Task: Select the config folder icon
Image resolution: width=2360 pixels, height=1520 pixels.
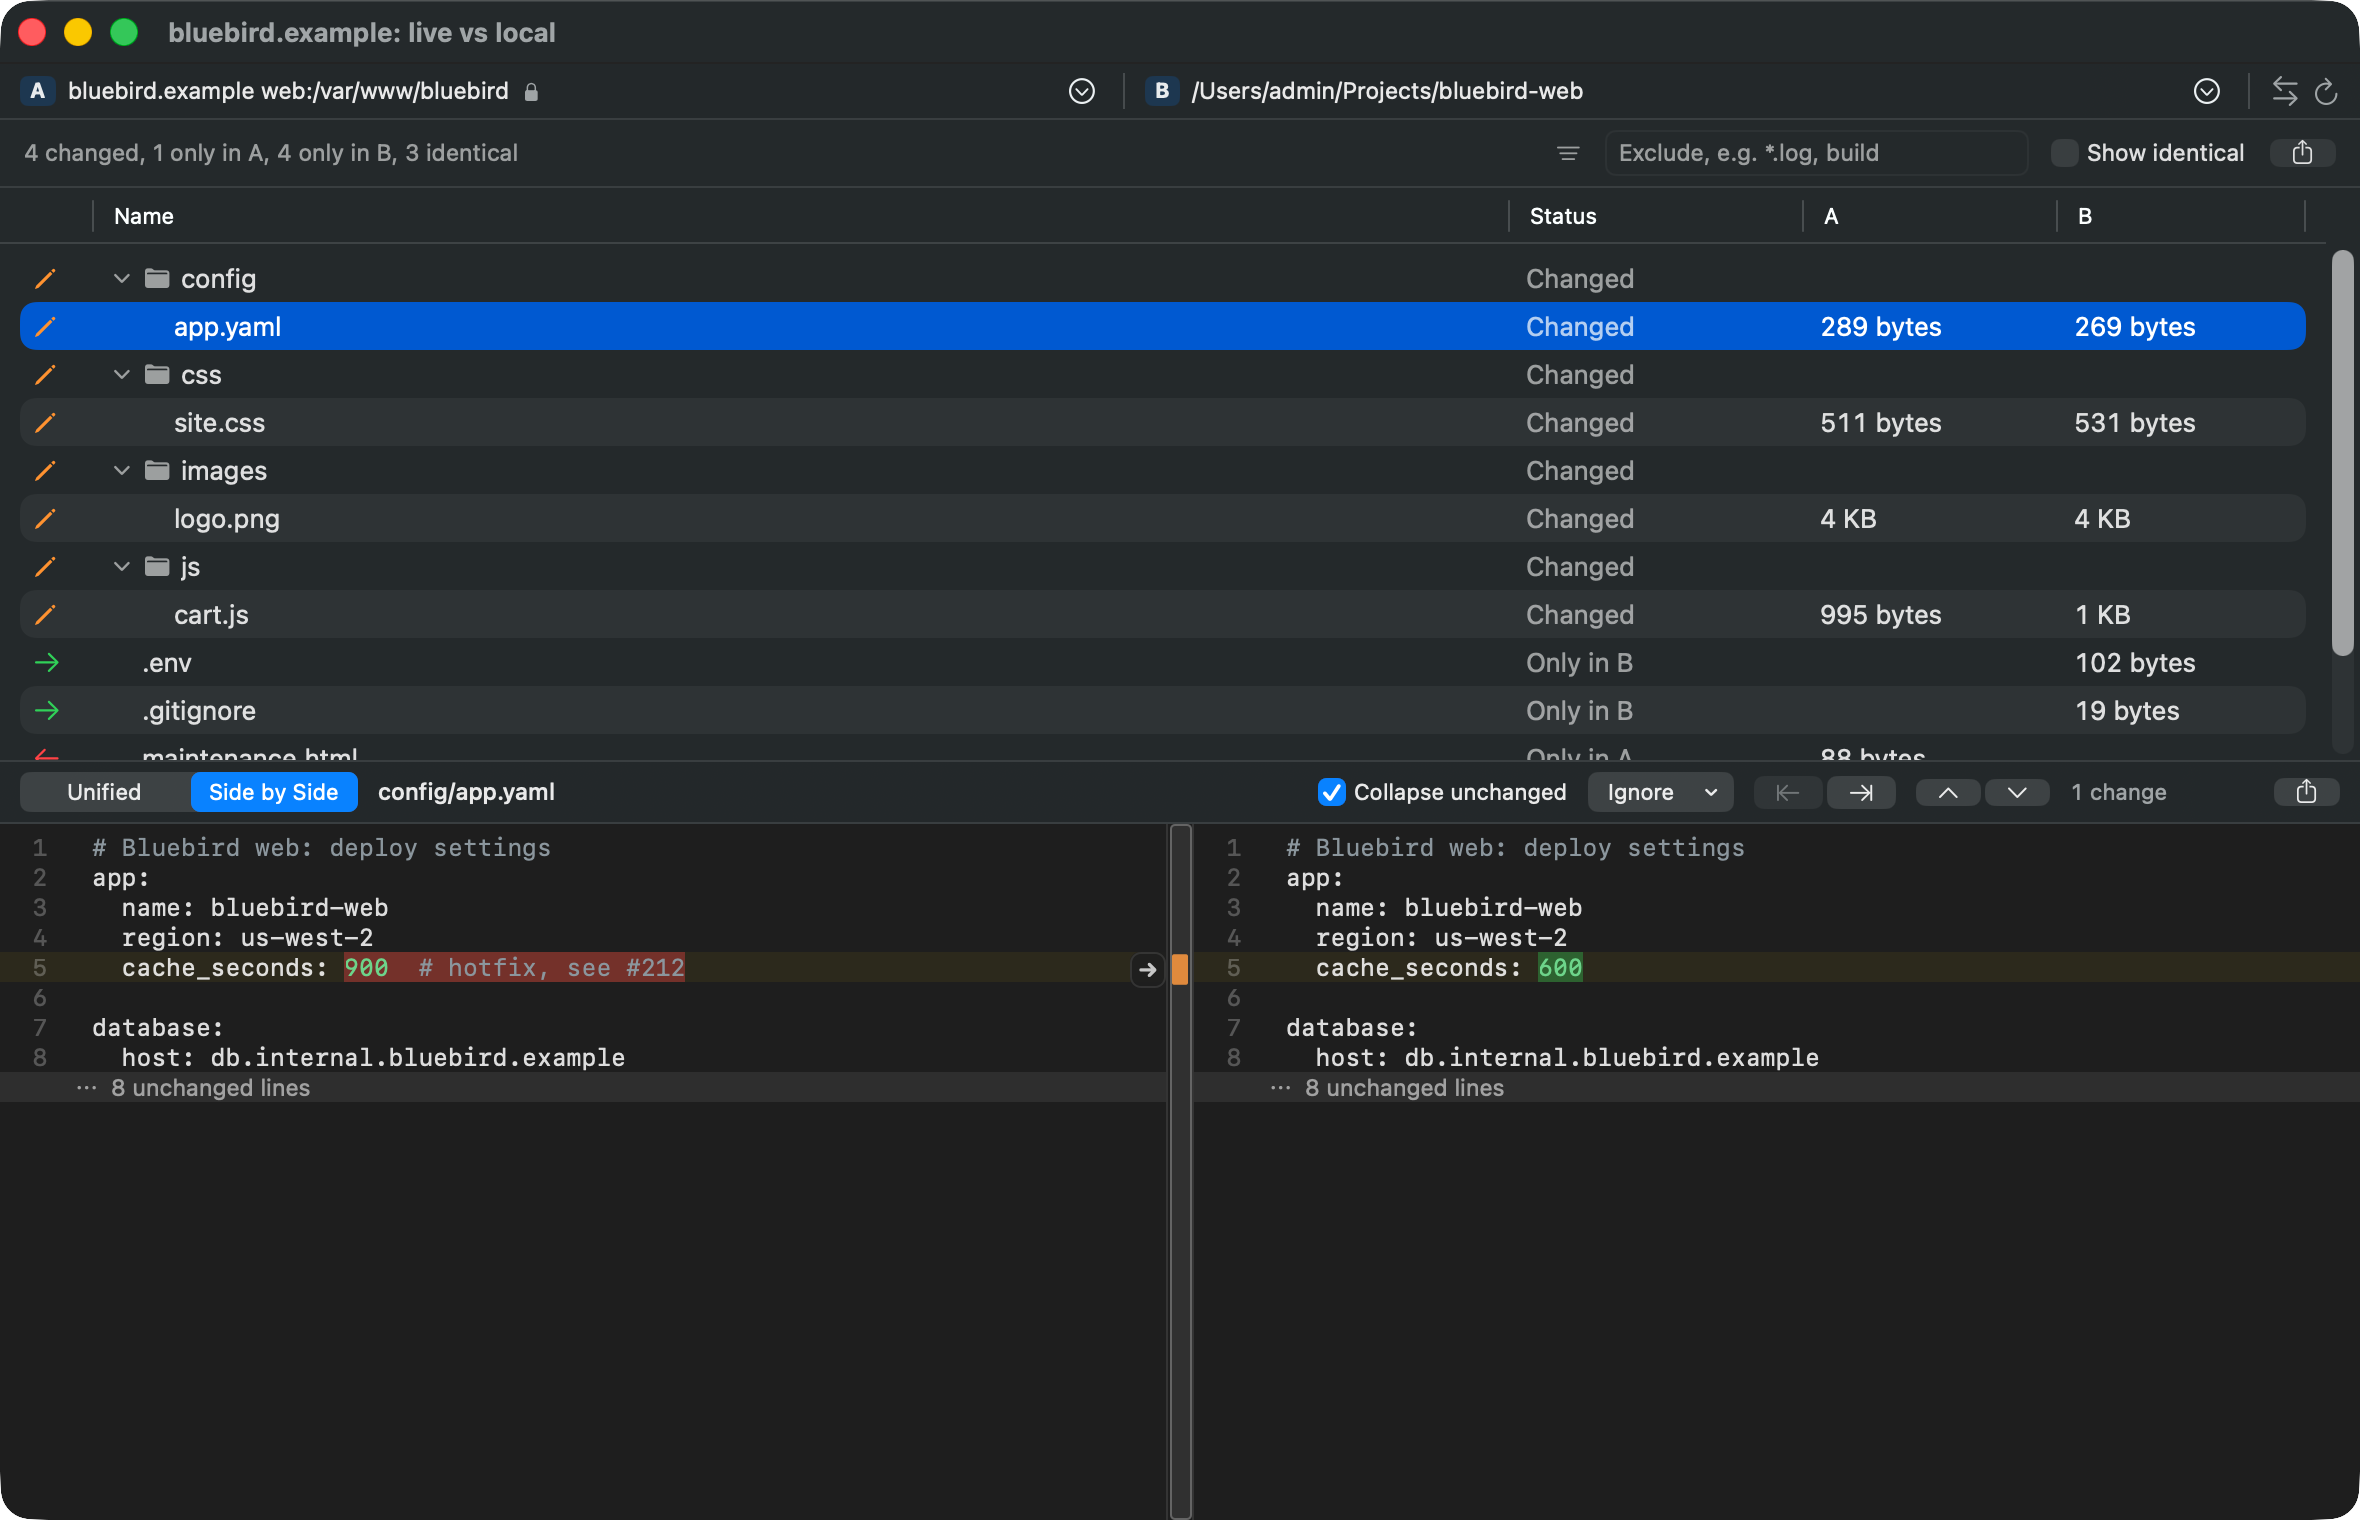Action: (157, 278)
